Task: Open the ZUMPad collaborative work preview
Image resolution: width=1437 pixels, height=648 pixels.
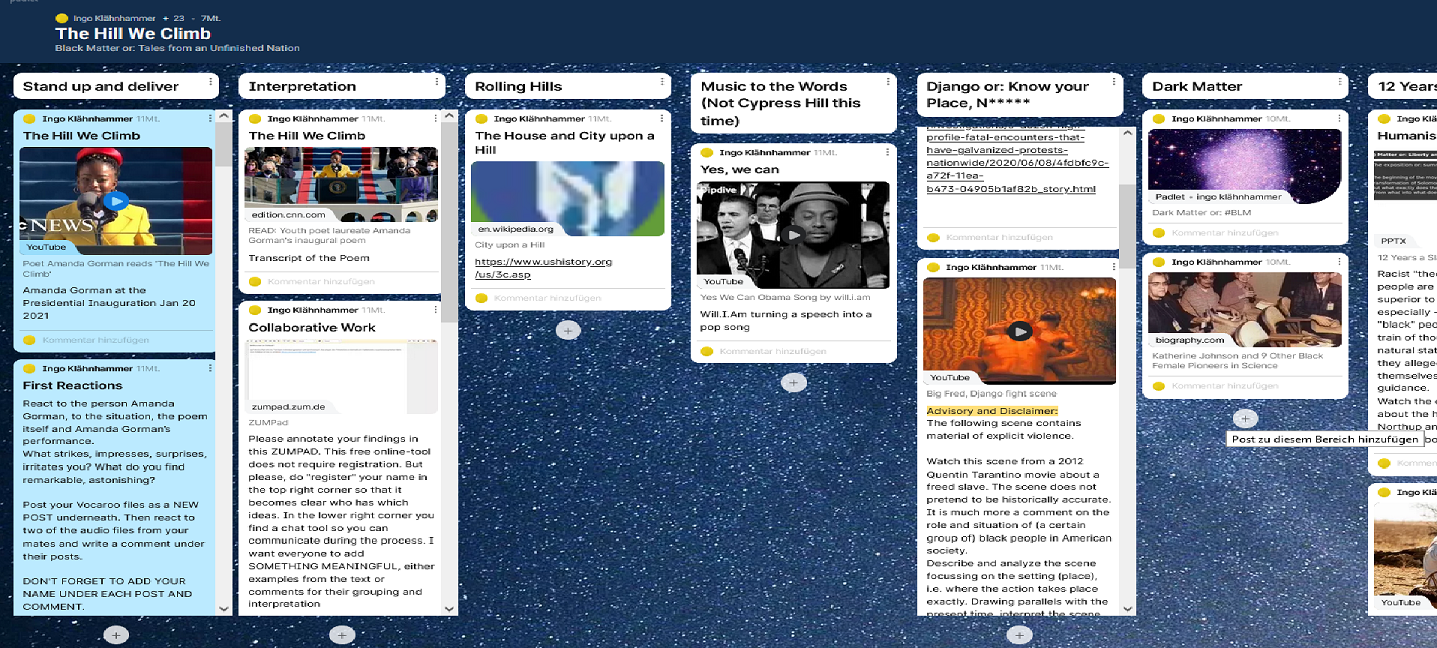Action: (x=341, y=377)
